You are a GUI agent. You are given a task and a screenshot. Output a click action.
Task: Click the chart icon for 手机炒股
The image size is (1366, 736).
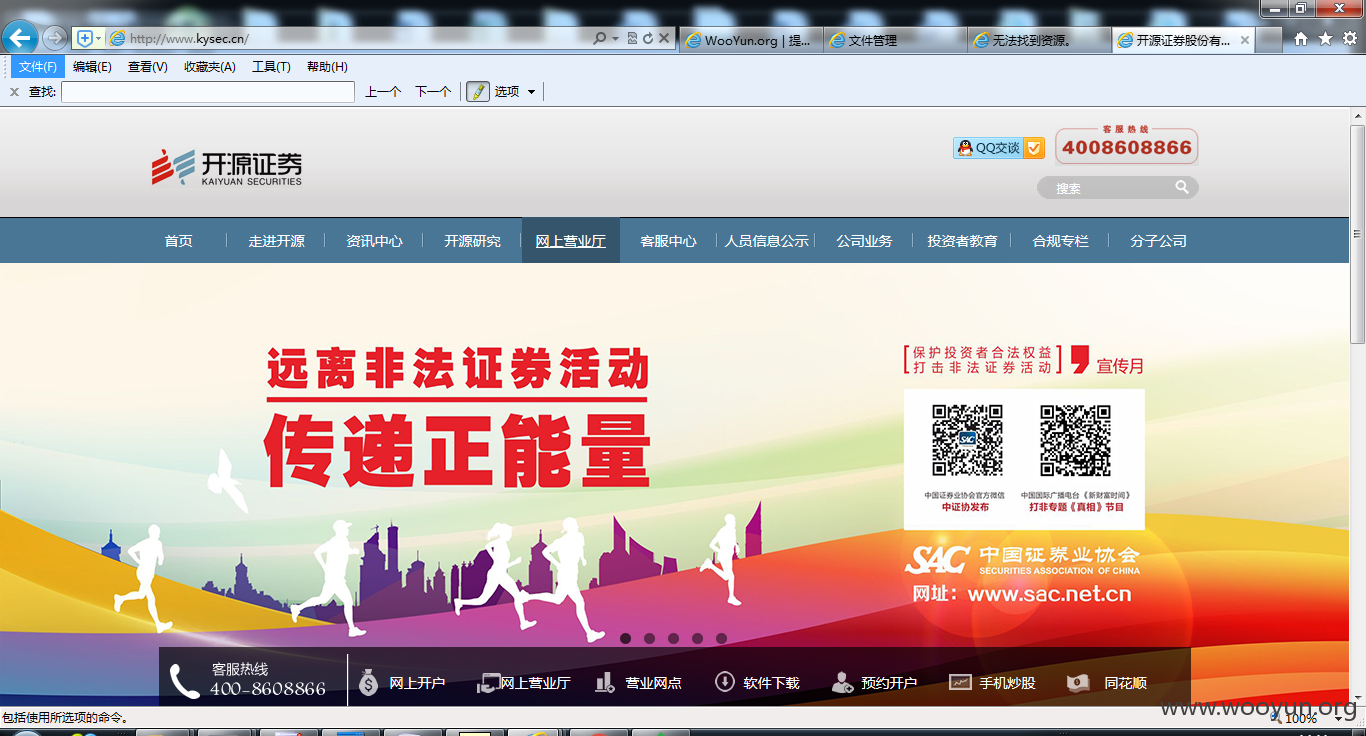tap(960, 683)
